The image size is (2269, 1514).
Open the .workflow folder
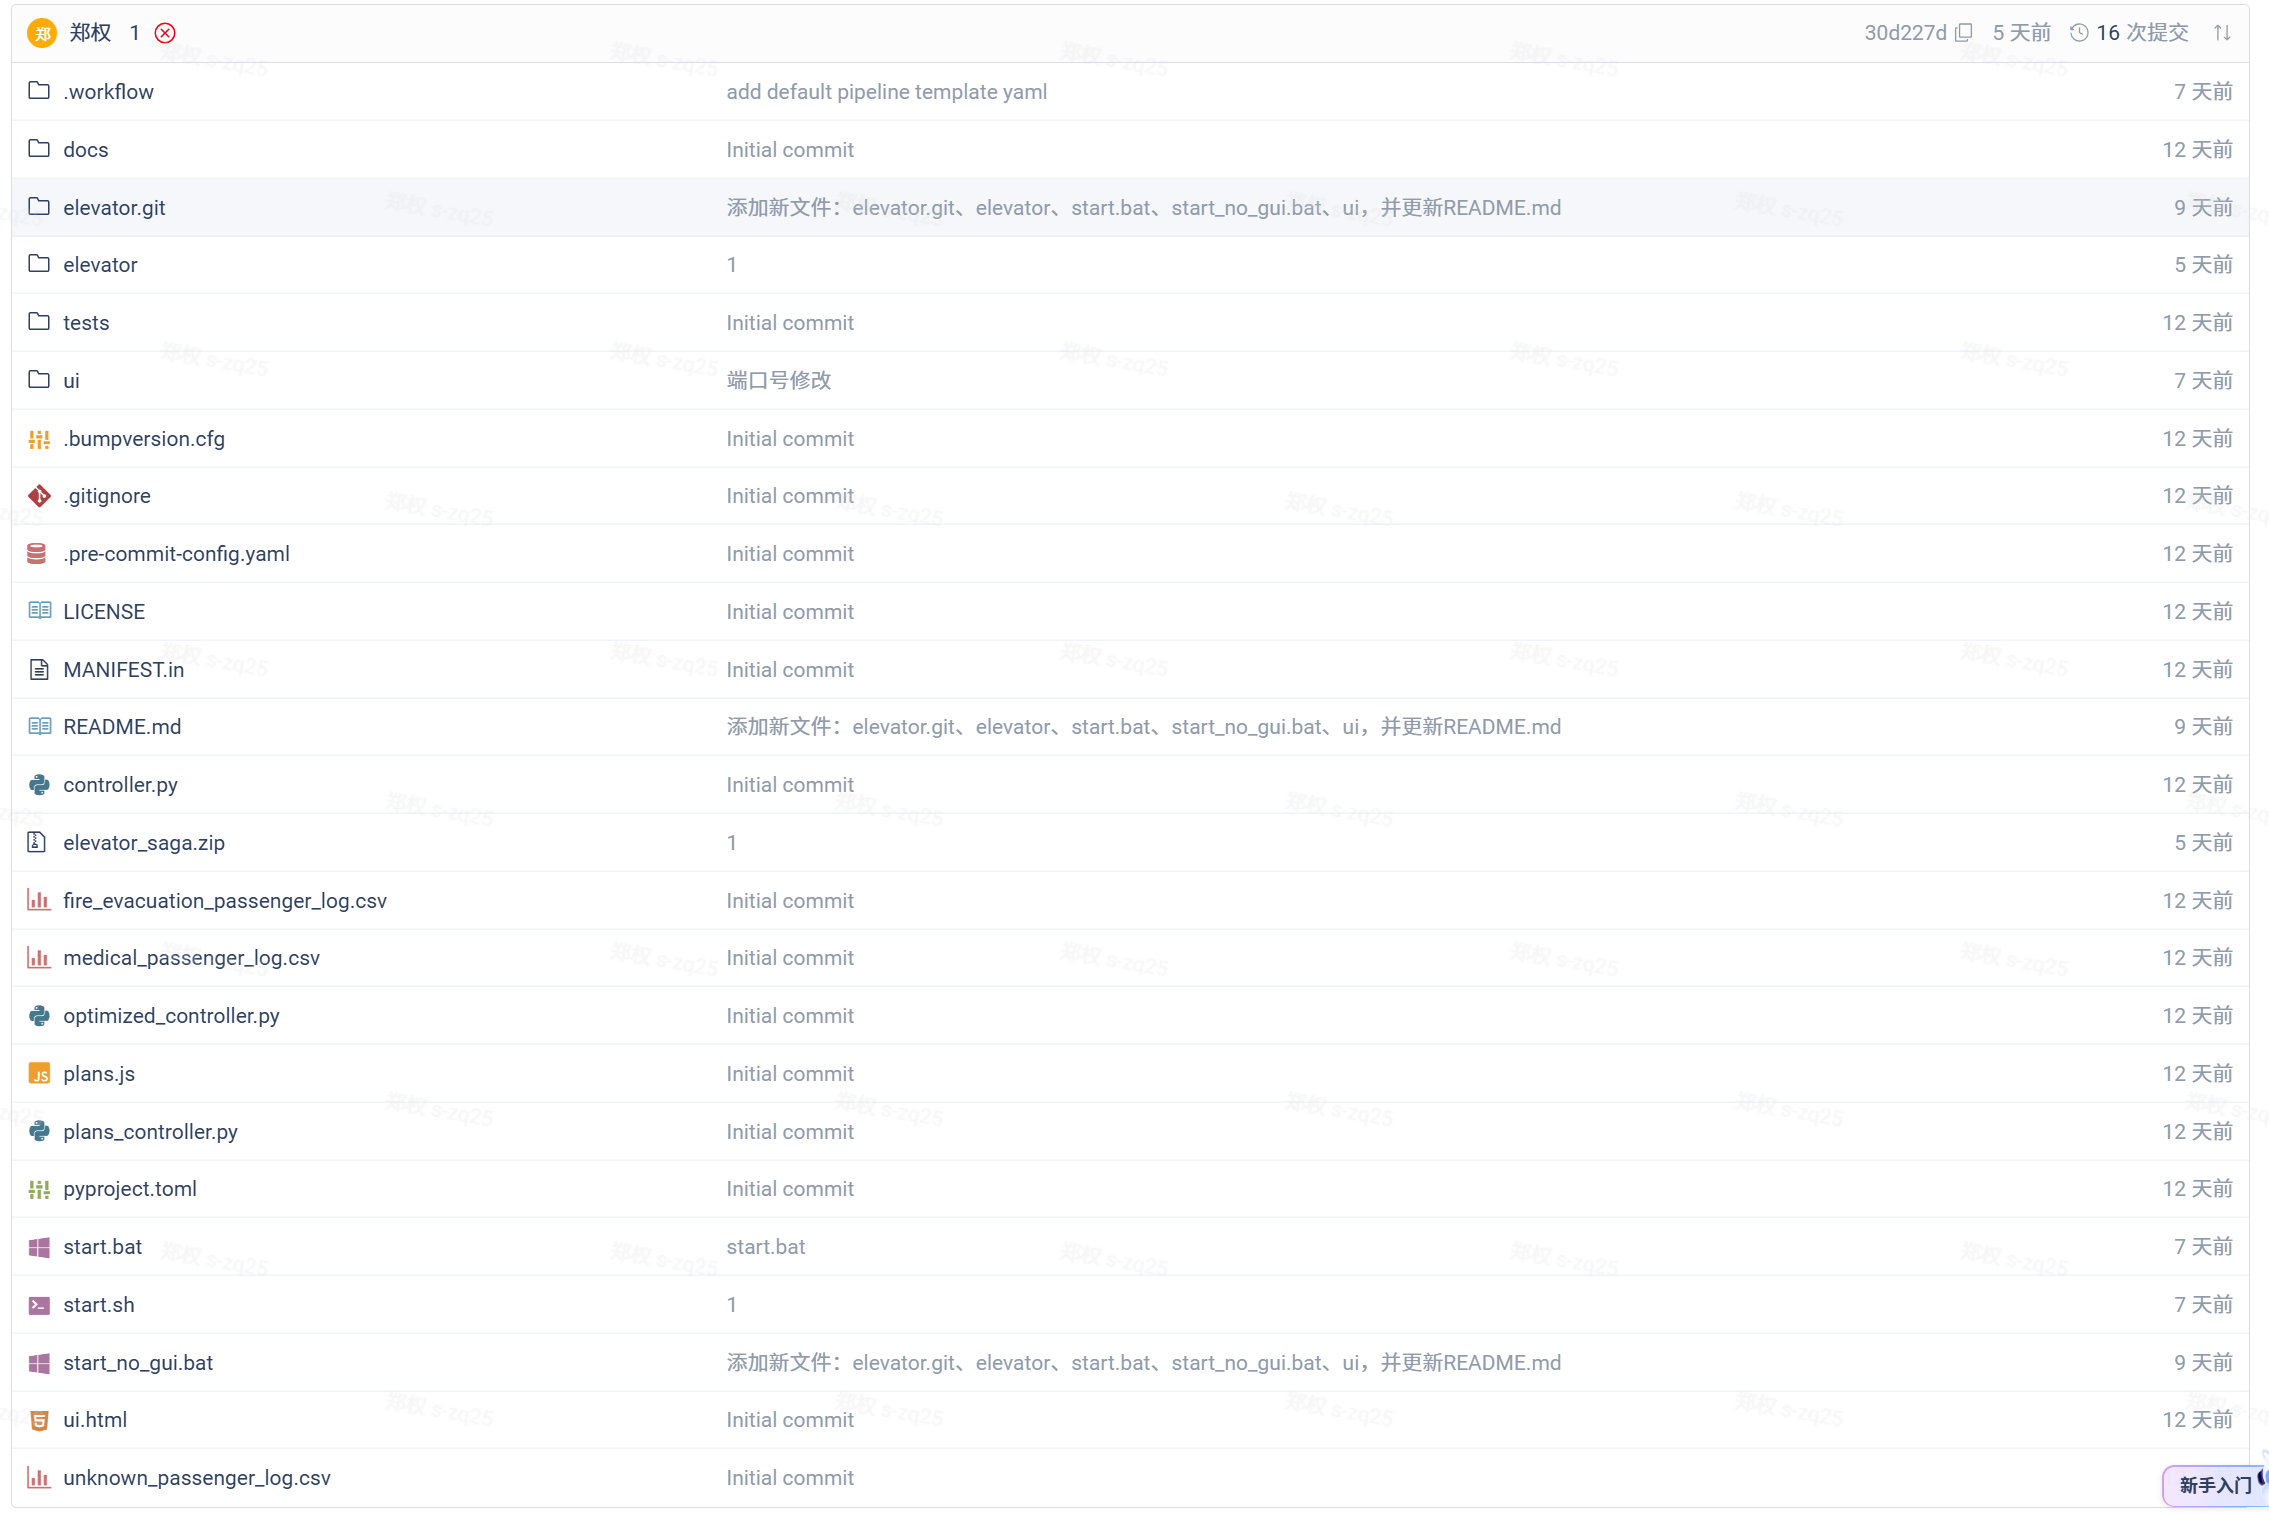pos(108,91)
